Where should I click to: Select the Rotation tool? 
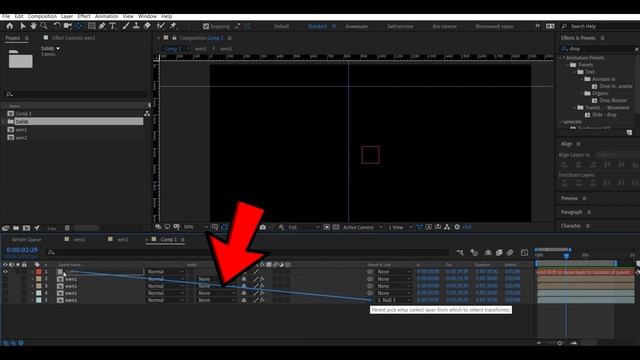pos(57,26)
